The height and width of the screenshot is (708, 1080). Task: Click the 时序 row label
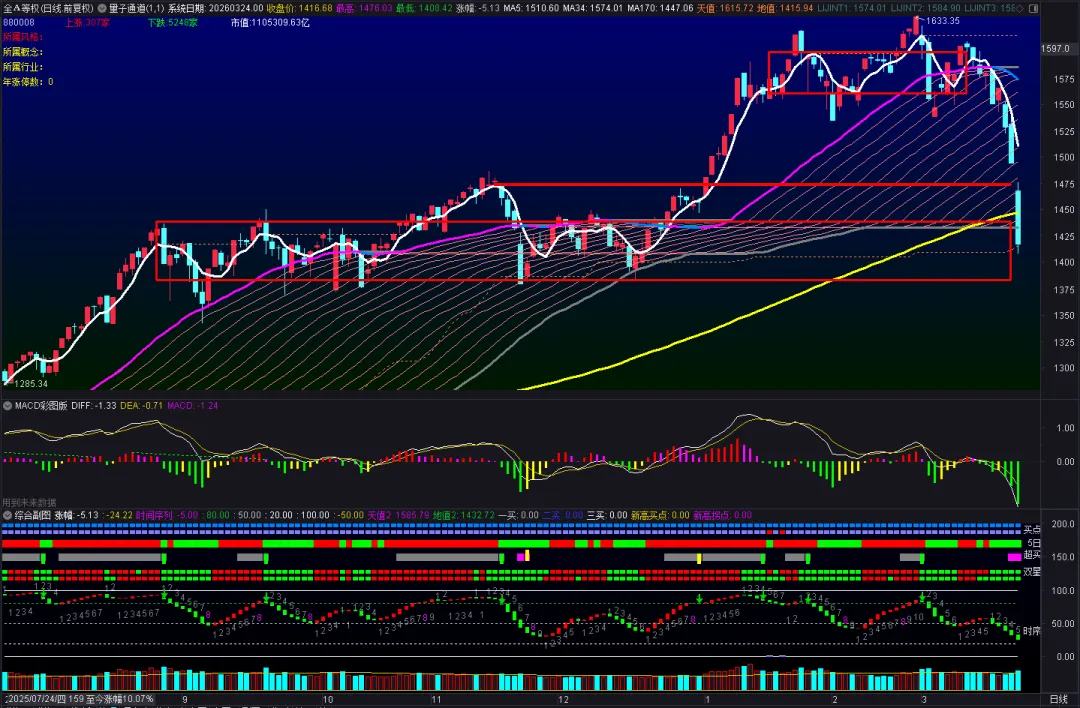pos(1032,631)
